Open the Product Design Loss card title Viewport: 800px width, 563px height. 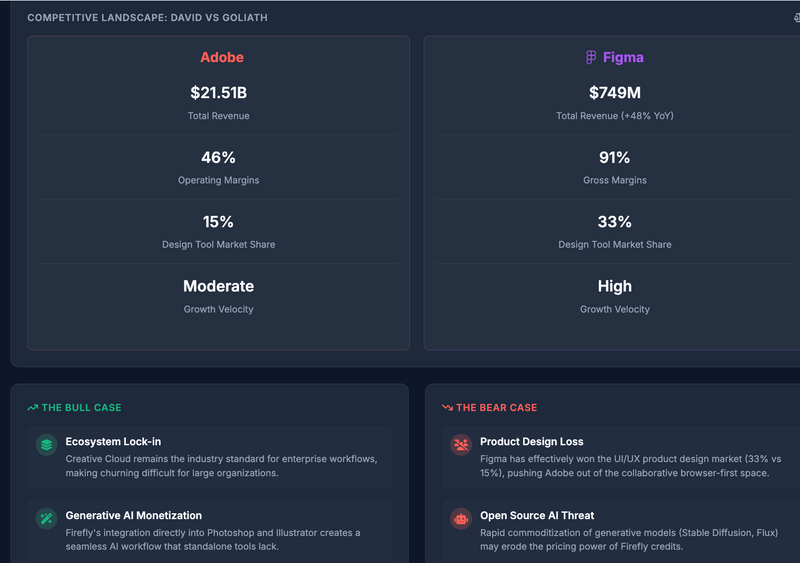click(532, 442)
